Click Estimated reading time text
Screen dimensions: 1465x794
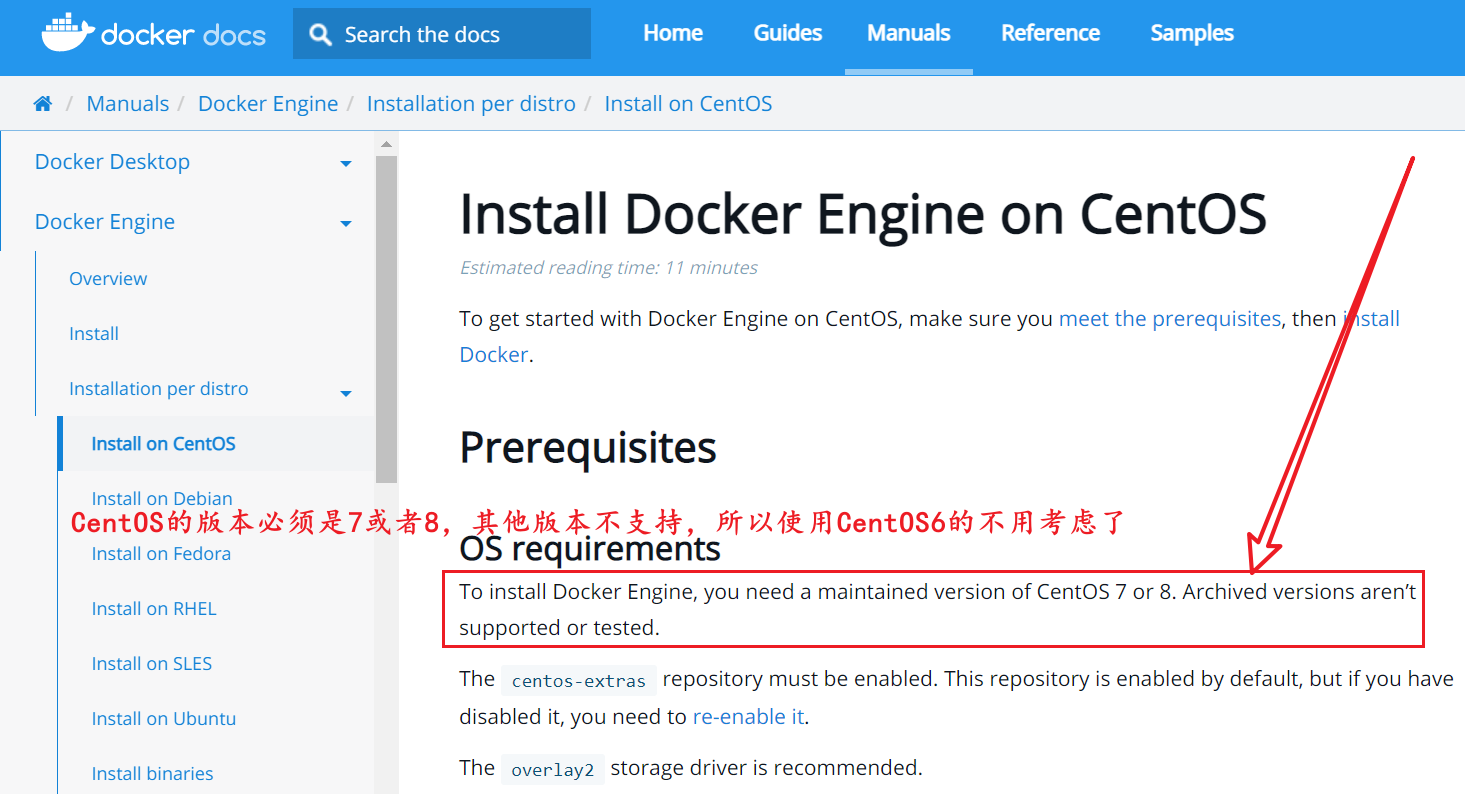click(x=608, y=268)
